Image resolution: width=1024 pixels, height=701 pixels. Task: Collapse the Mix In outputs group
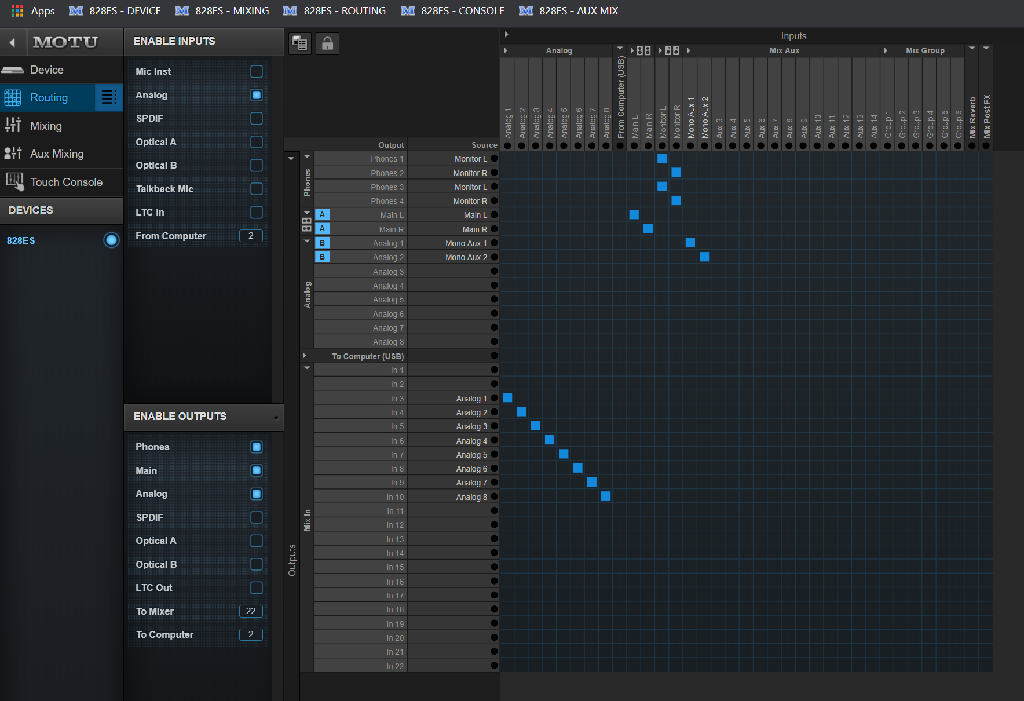click(x=307, y=368)
